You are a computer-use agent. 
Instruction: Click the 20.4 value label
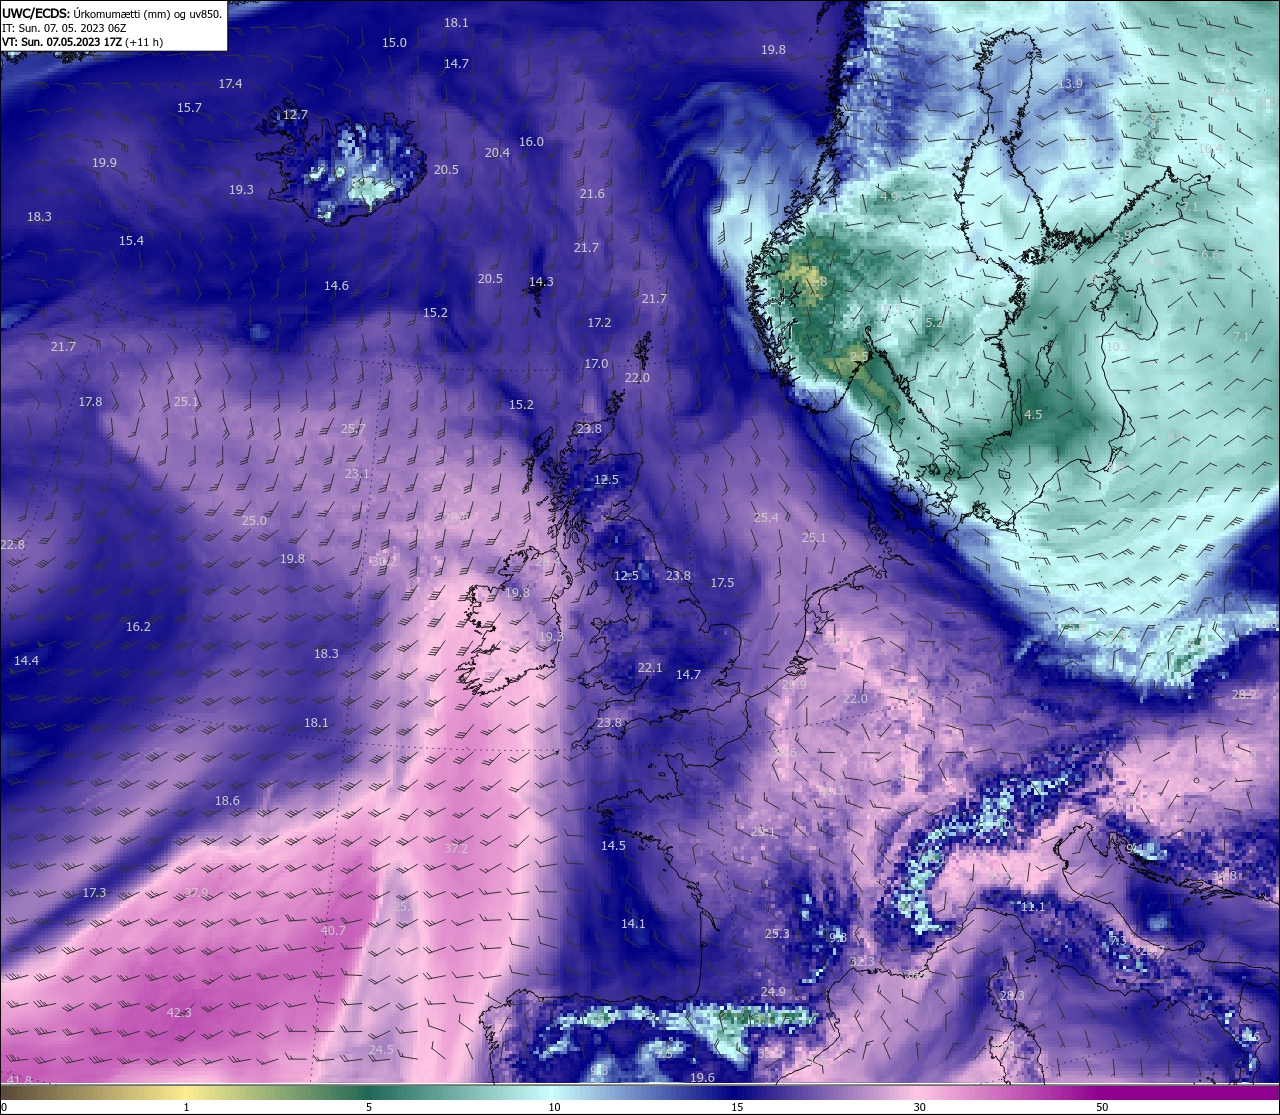coord(497,153)
